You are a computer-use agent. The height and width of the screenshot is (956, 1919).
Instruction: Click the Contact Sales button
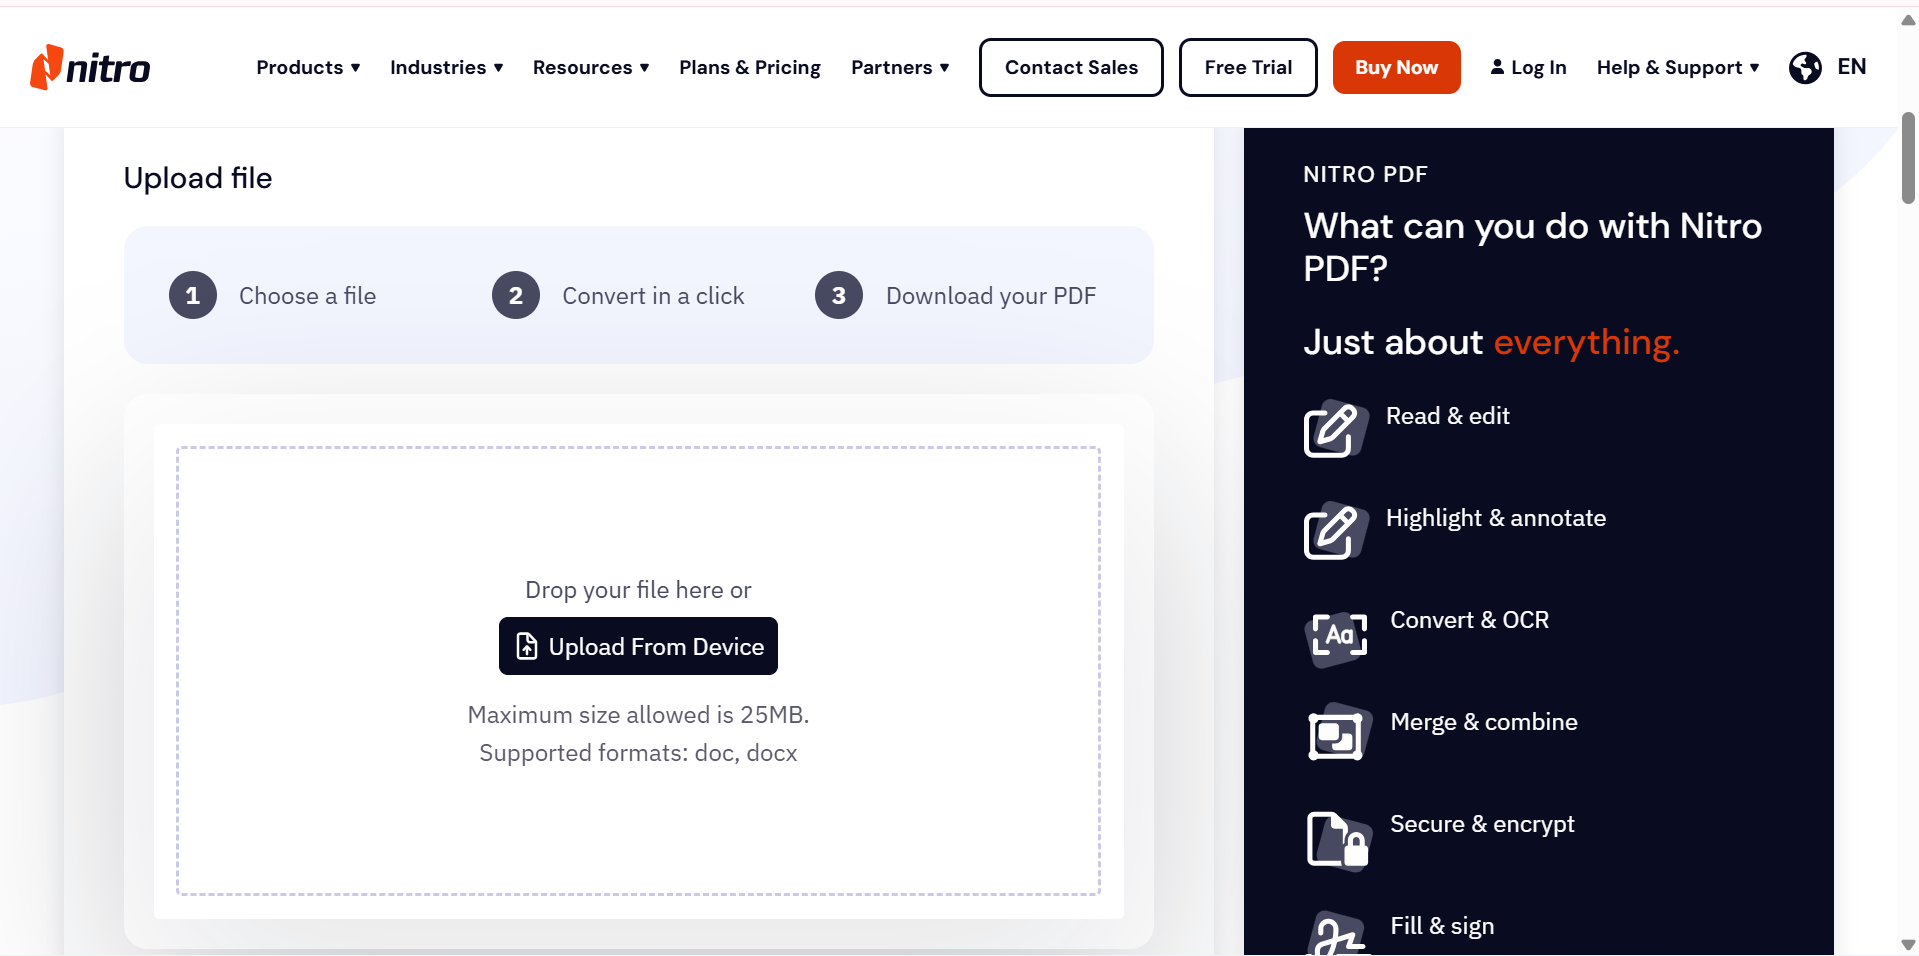pos(1071,67)
